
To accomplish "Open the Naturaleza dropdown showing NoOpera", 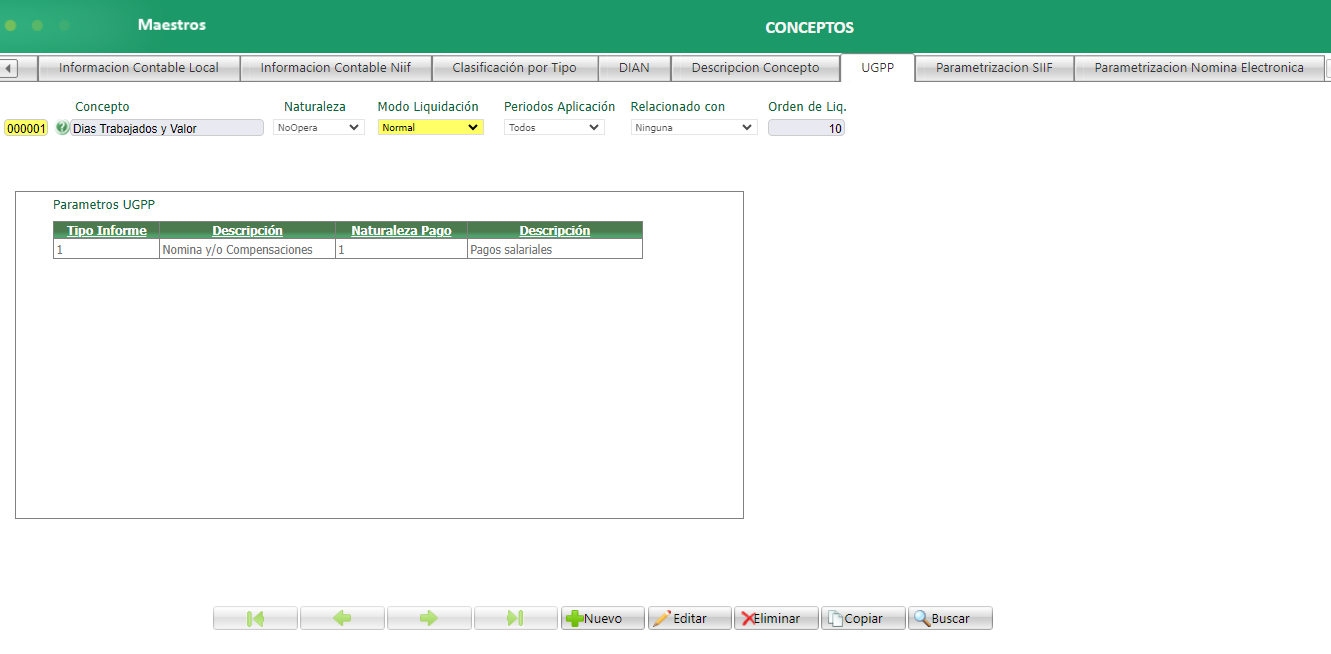I will 319,127.
